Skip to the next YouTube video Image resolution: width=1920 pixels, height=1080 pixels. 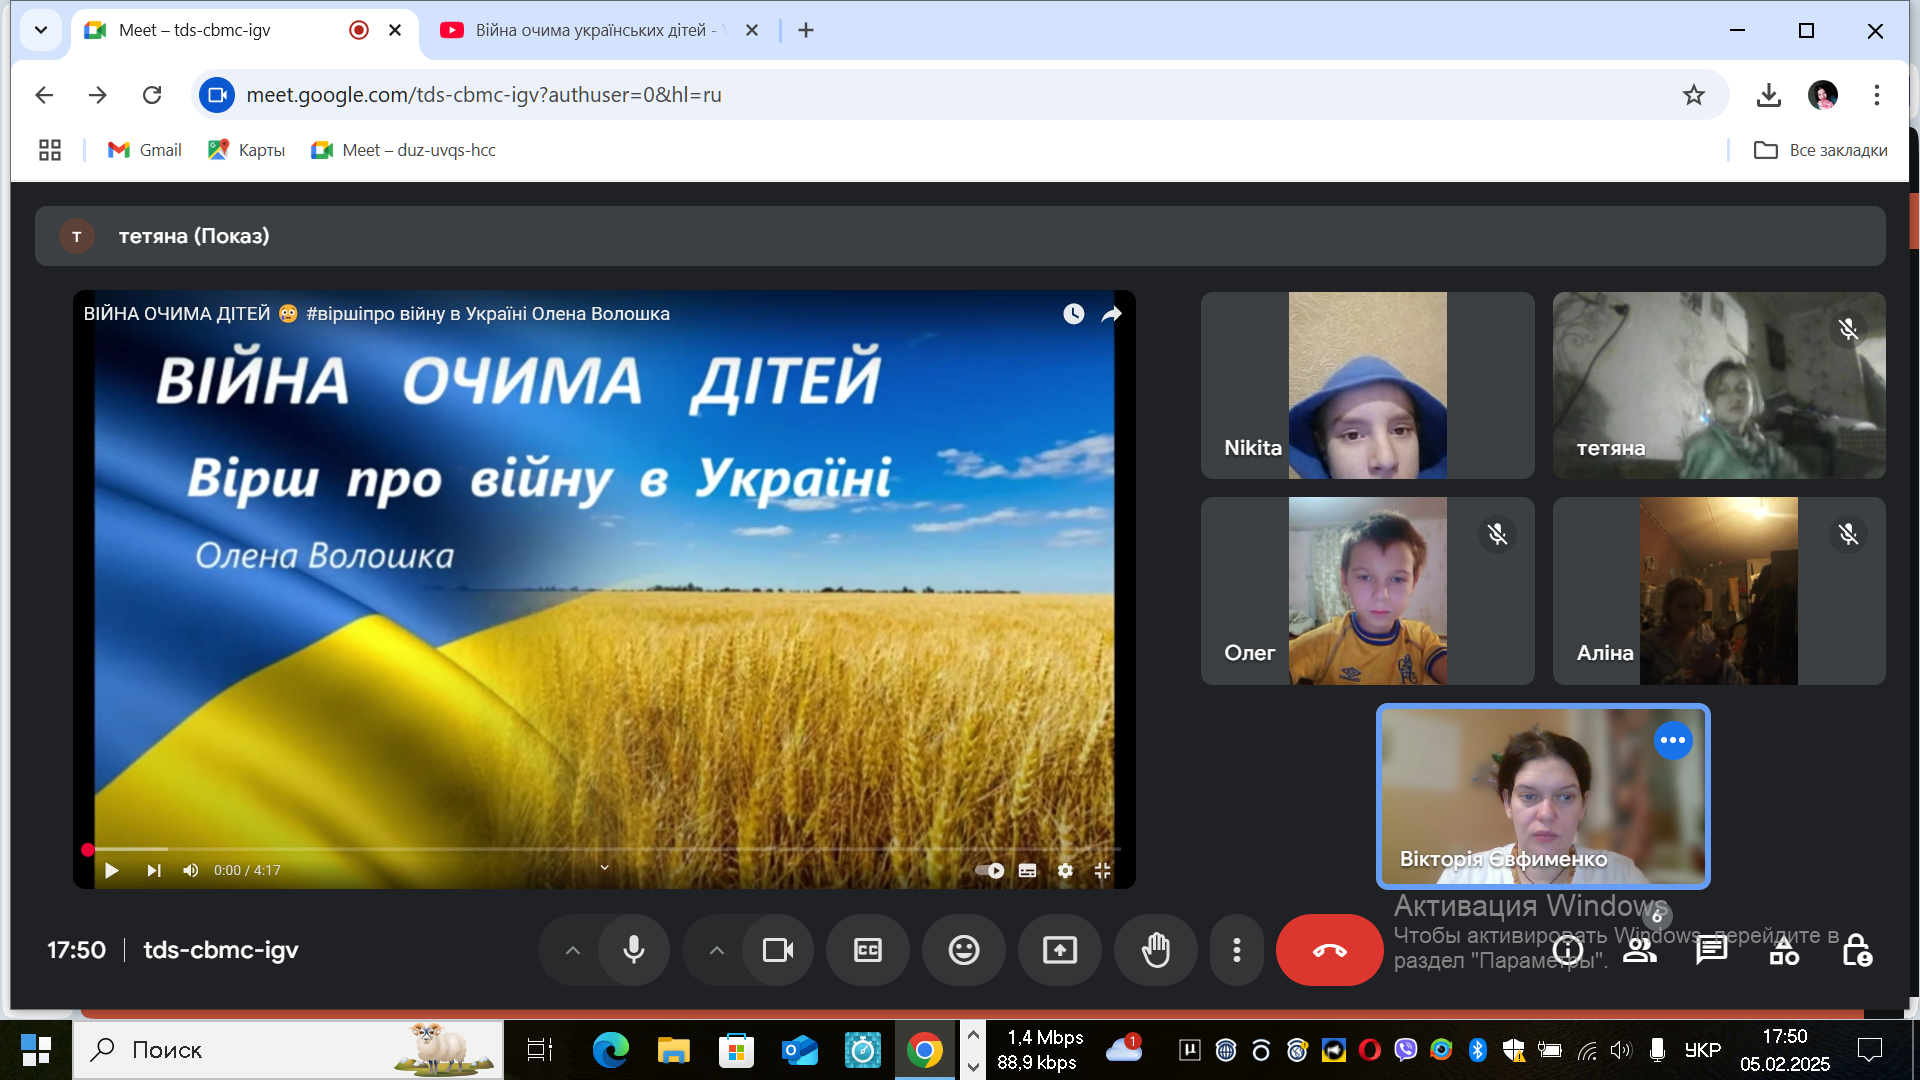click(153, 871)
